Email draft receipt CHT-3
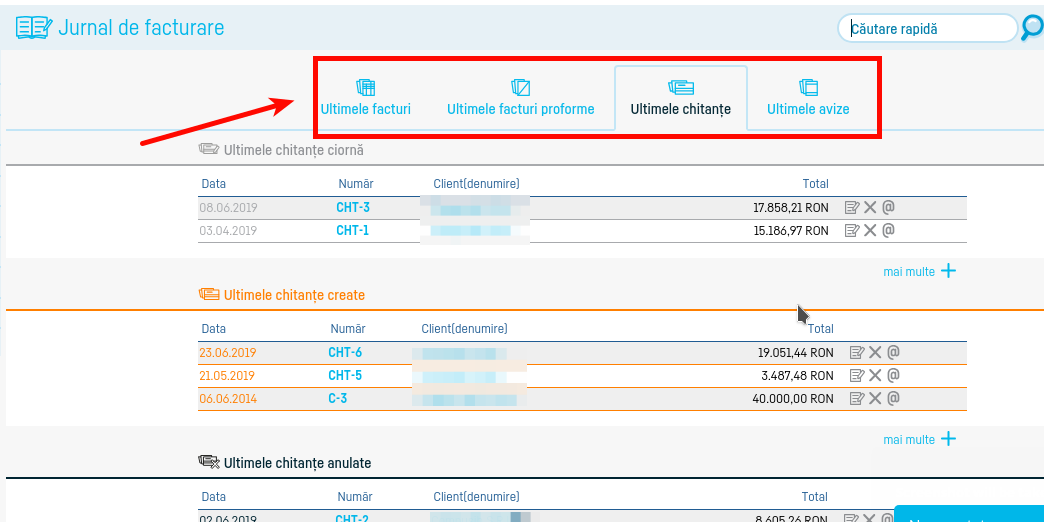Image resolution: width=1044 pixels, height=522 pixels. coord(888,207)
